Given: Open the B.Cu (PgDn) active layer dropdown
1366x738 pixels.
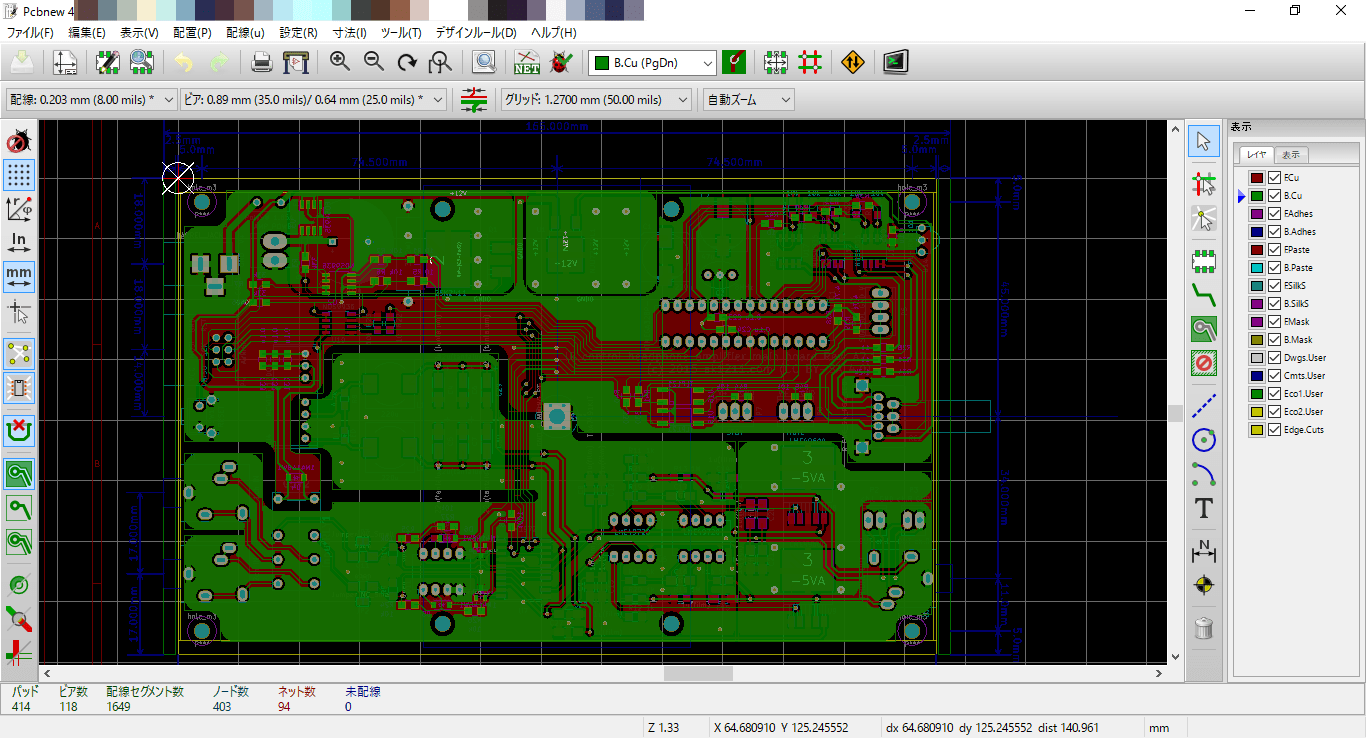Looking at the screenshot, I should tap(653, 63).
